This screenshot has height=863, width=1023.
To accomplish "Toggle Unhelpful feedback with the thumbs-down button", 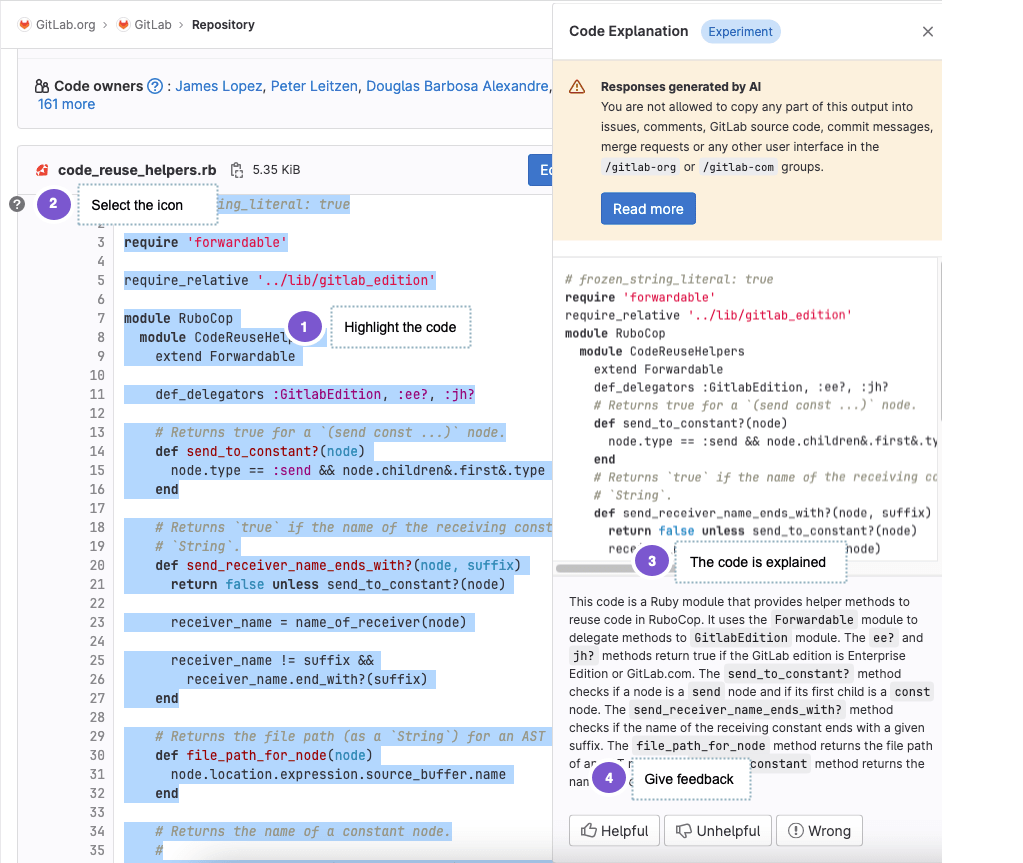I will point(716,830).
